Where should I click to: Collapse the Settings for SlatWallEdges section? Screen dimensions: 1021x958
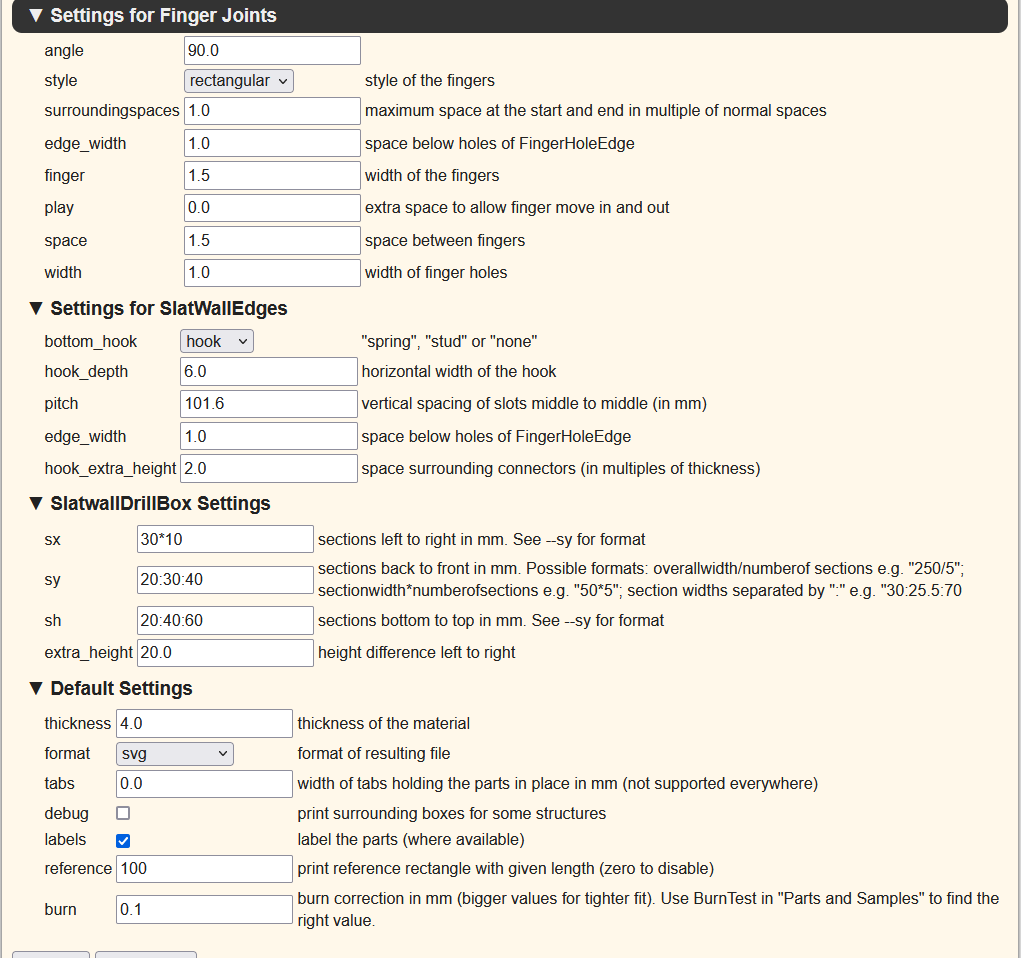(159, 308)
